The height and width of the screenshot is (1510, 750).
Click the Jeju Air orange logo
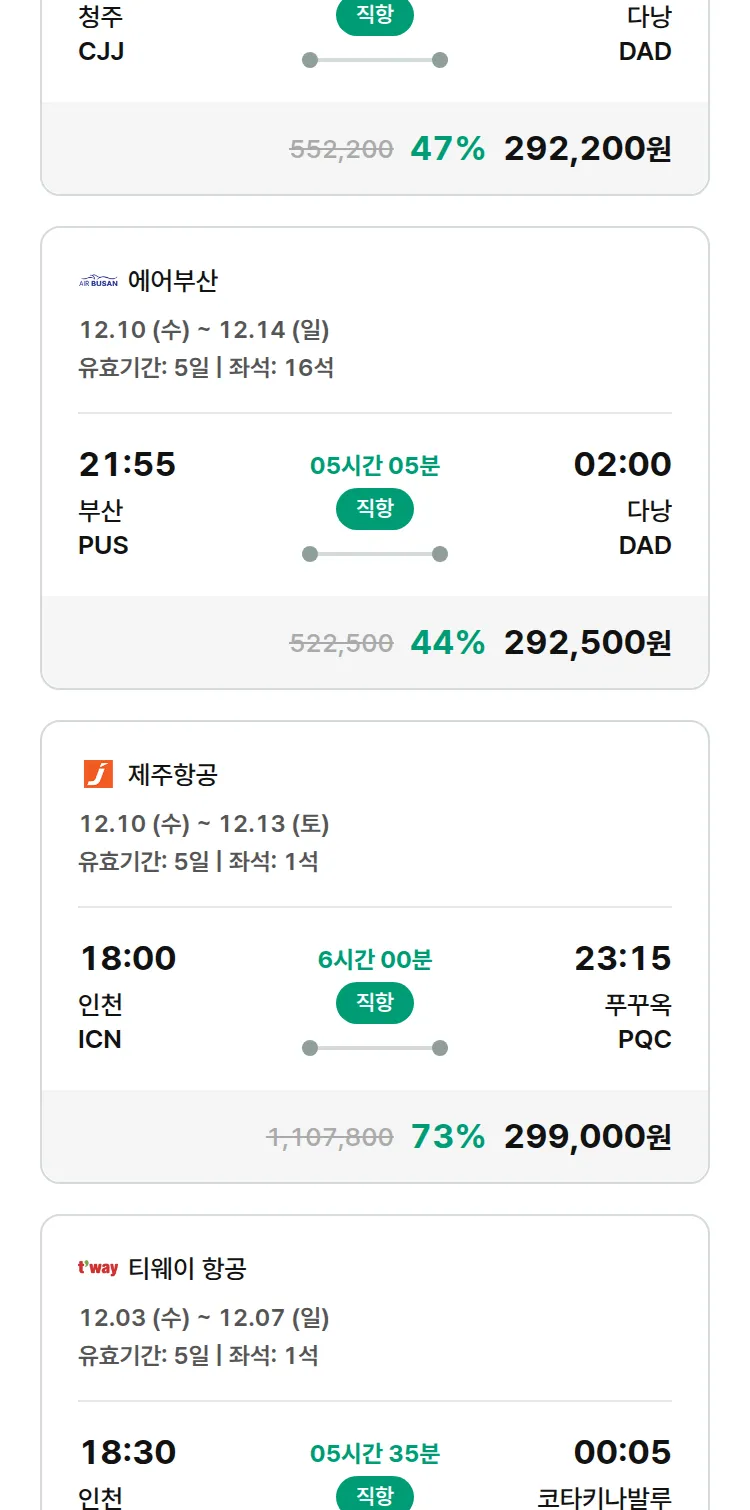[x=98, y=774]
